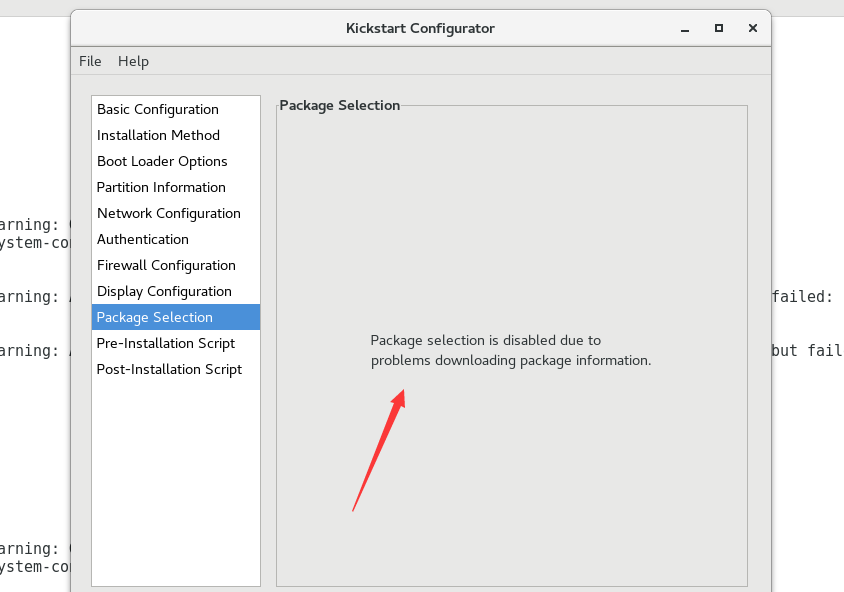Screen dimensions: 844x592
Task: Choose Authentication in the sidebar list
Action: [176, 239]
